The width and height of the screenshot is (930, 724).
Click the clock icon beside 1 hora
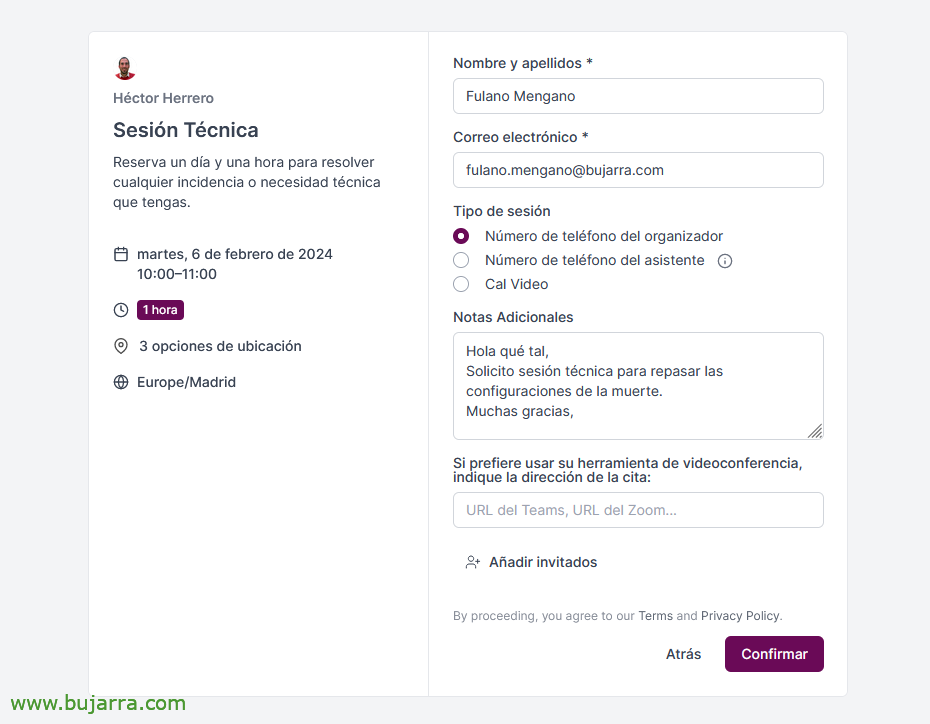coord(121,310)
